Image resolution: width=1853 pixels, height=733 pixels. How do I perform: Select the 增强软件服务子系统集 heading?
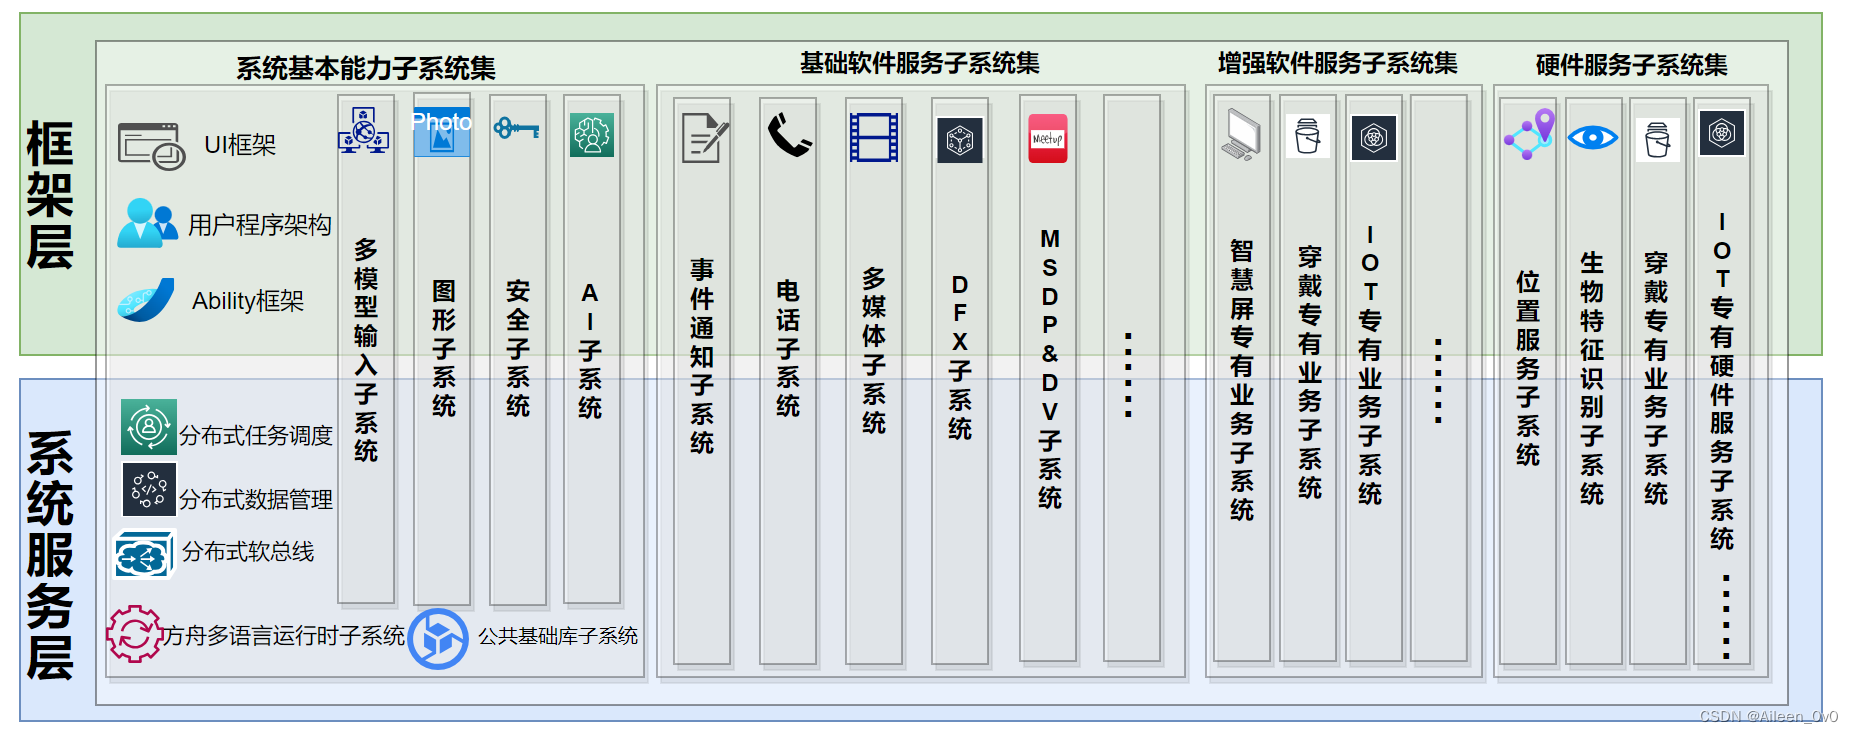[1338, 63]
